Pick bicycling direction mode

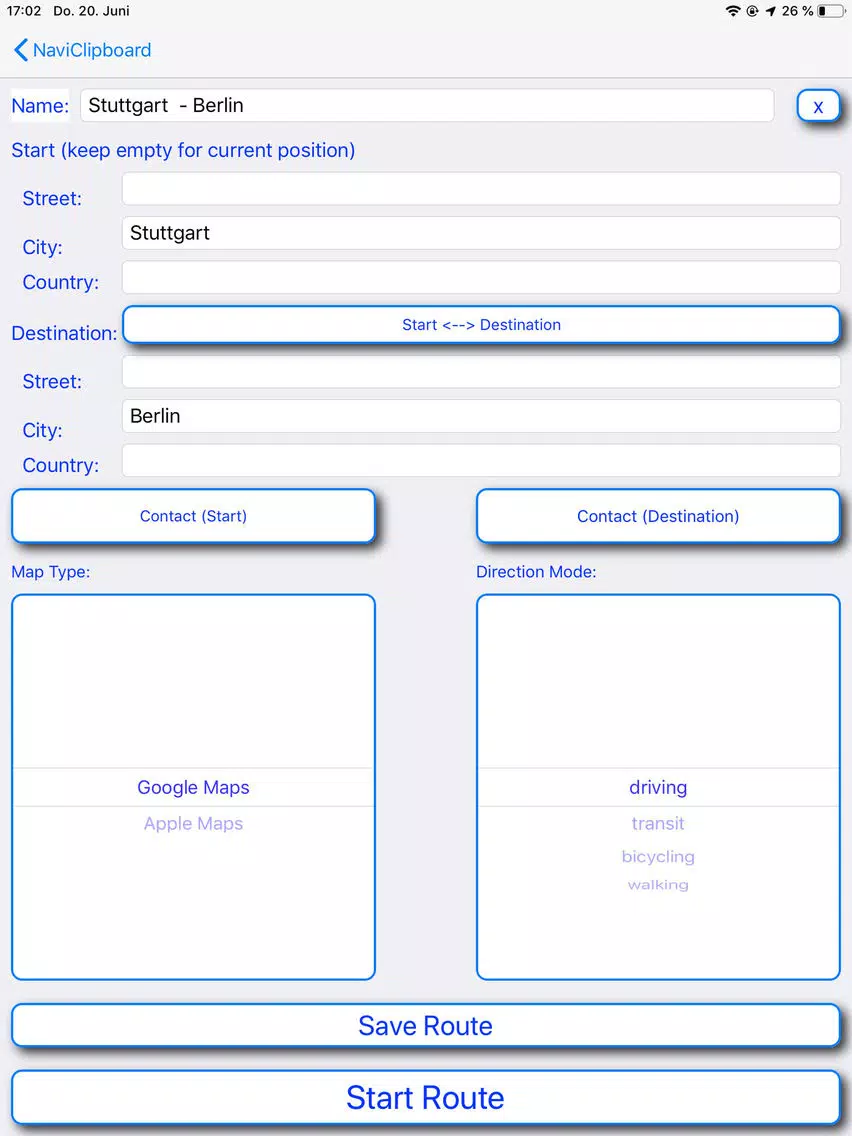click(658, 856)
